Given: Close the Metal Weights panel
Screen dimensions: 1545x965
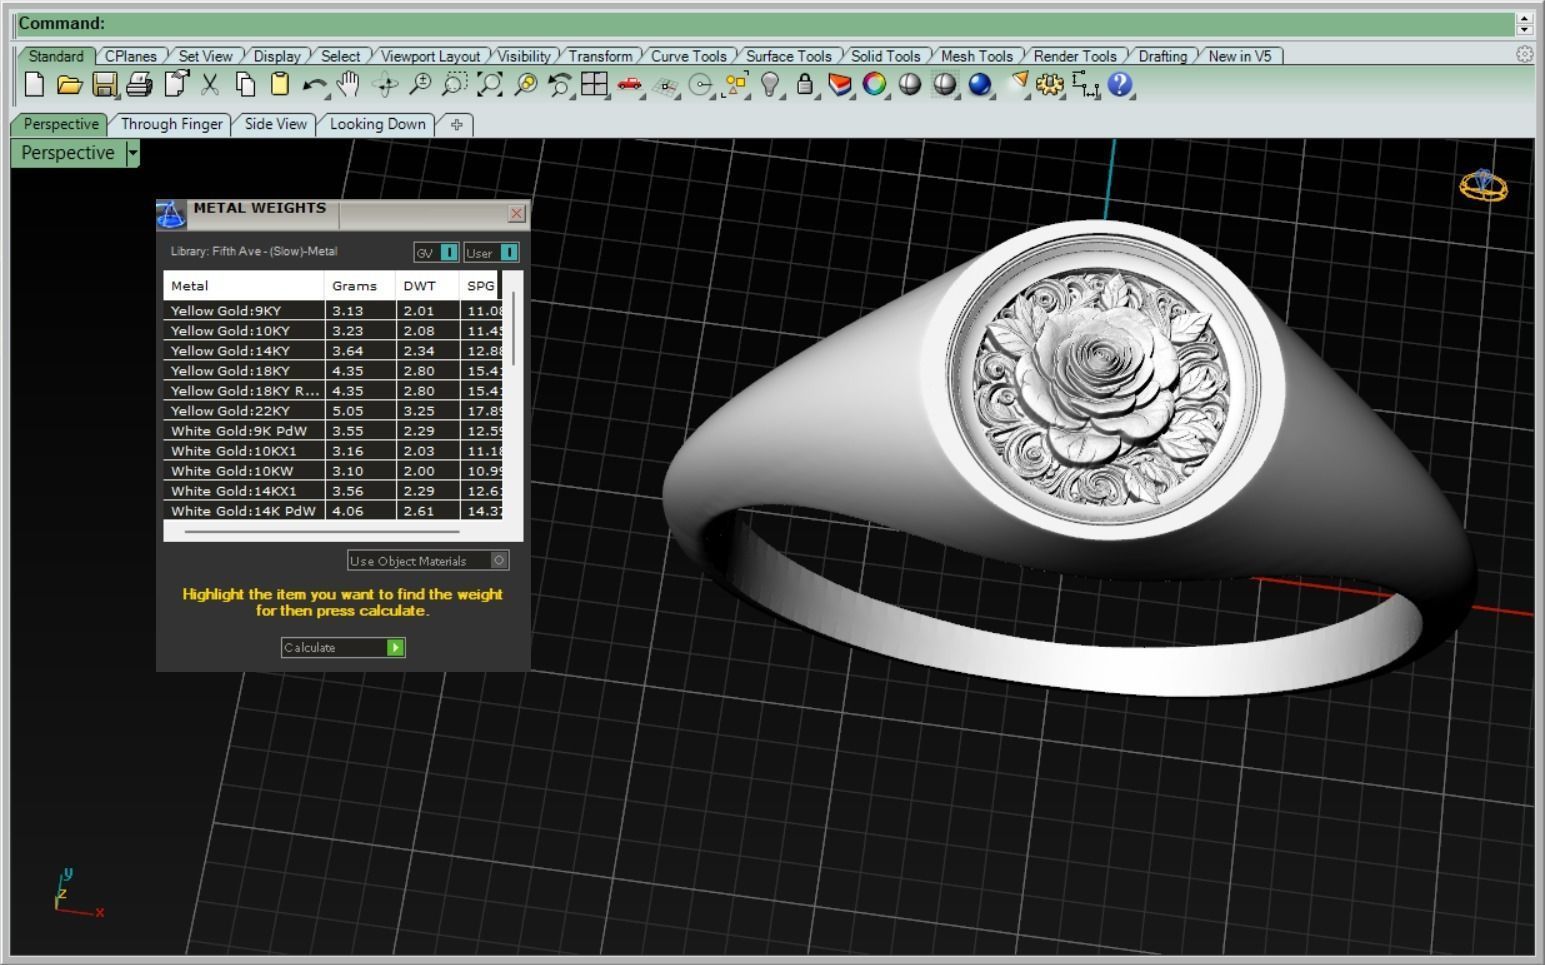Looking at the screenshot, I should [516, 213].
